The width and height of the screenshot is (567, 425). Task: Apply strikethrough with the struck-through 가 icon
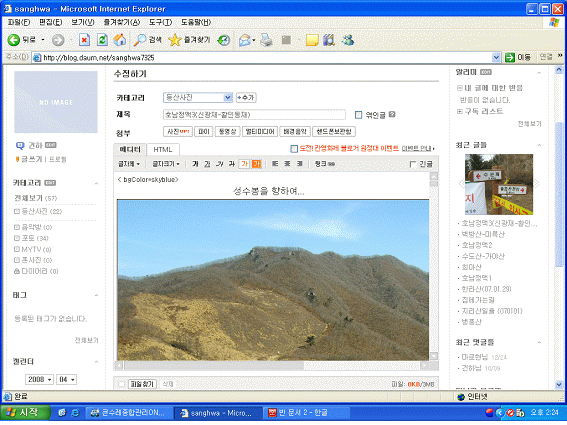point(232,164)
